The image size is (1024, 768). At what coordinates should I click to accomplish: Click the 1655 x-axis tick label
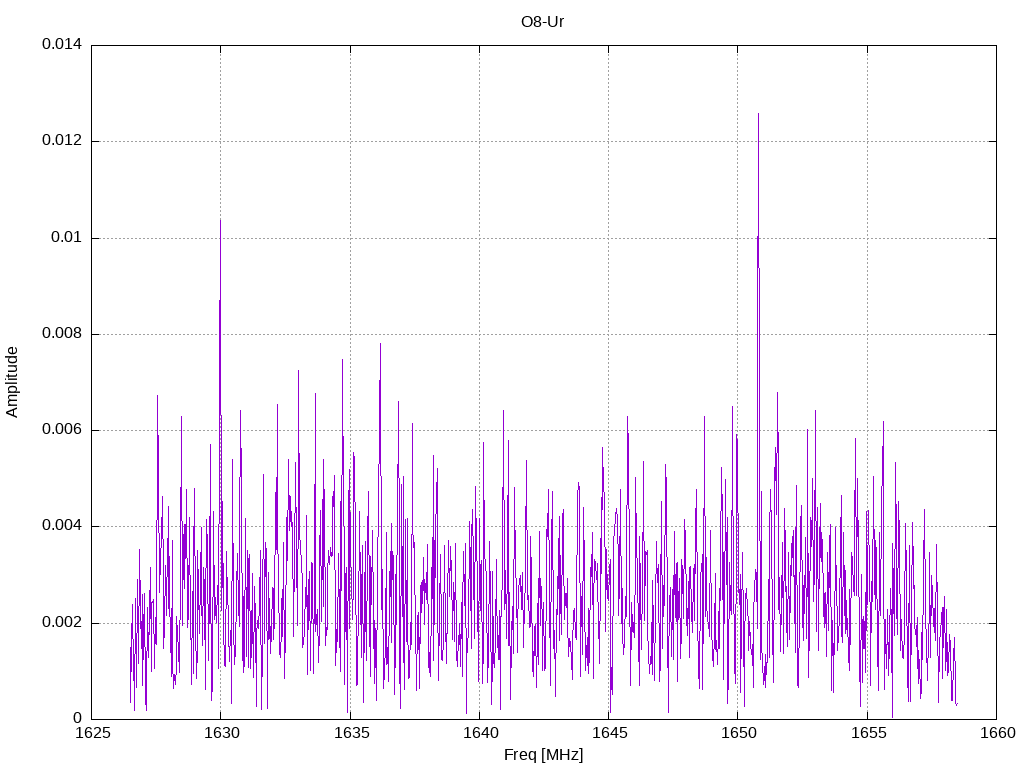tap(866, 733)
